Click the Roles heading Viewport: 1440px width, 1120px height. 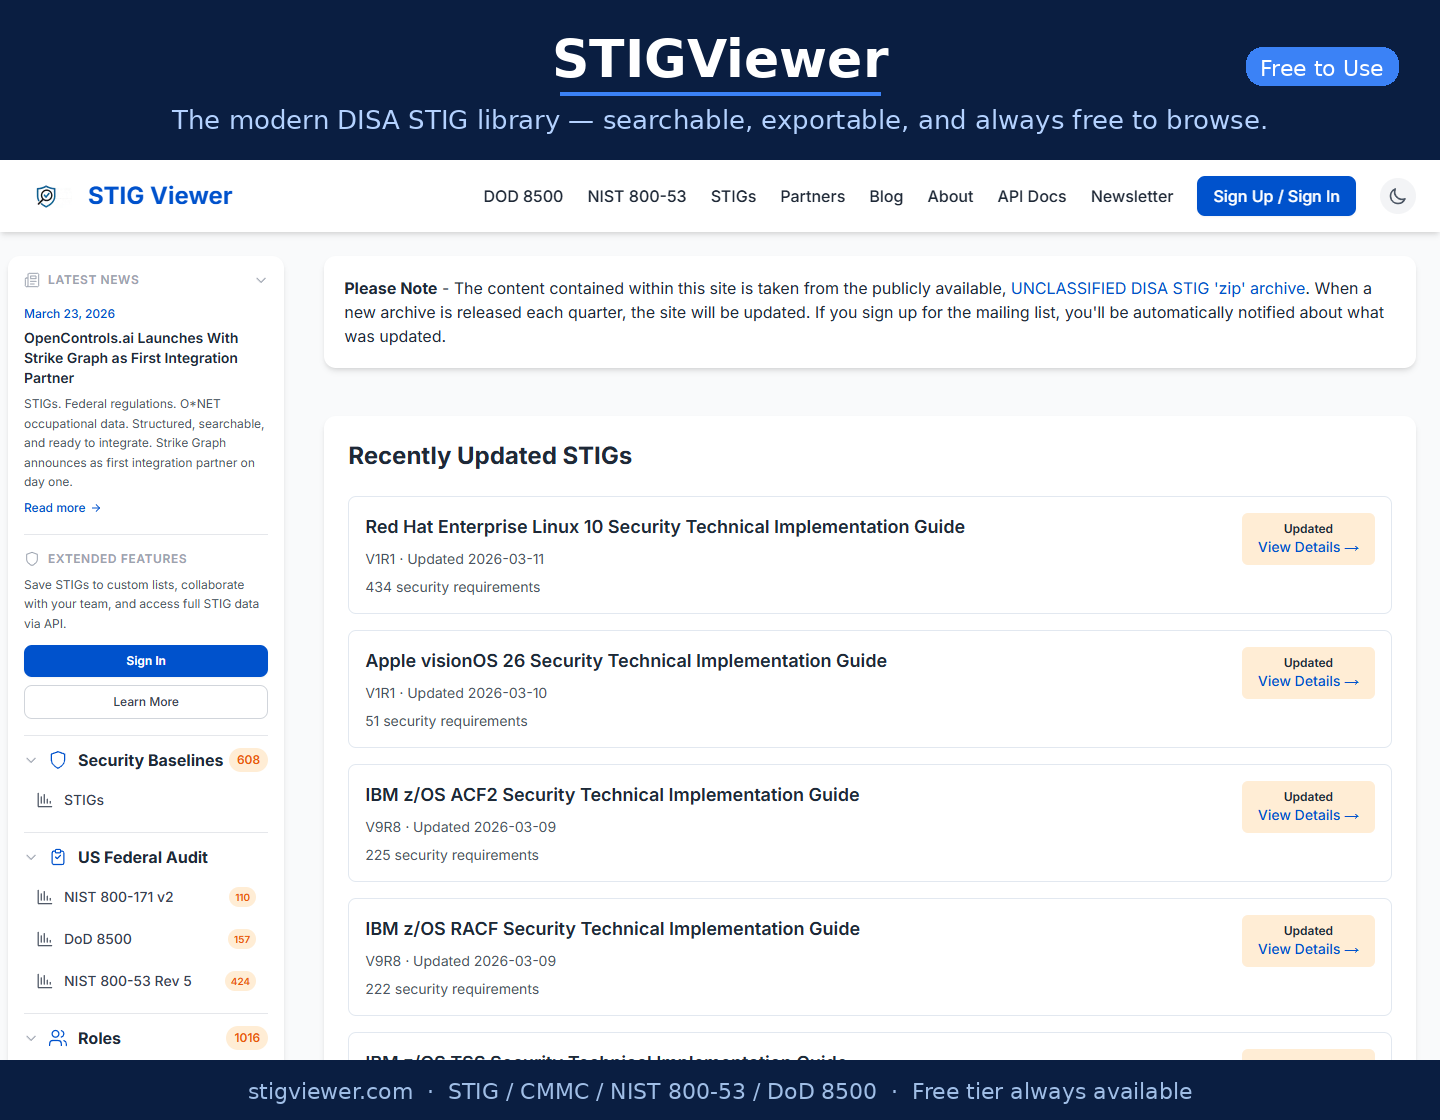99,1038
